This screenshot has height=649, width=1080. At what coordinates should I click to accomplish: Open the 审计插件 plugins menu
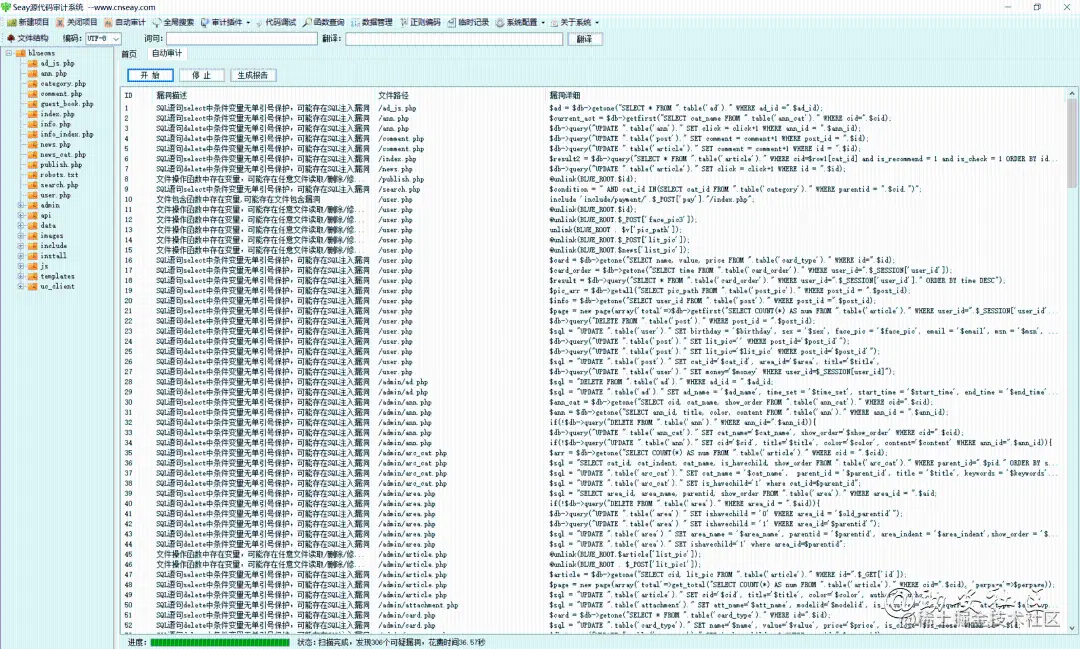click(x=225, y=22)
